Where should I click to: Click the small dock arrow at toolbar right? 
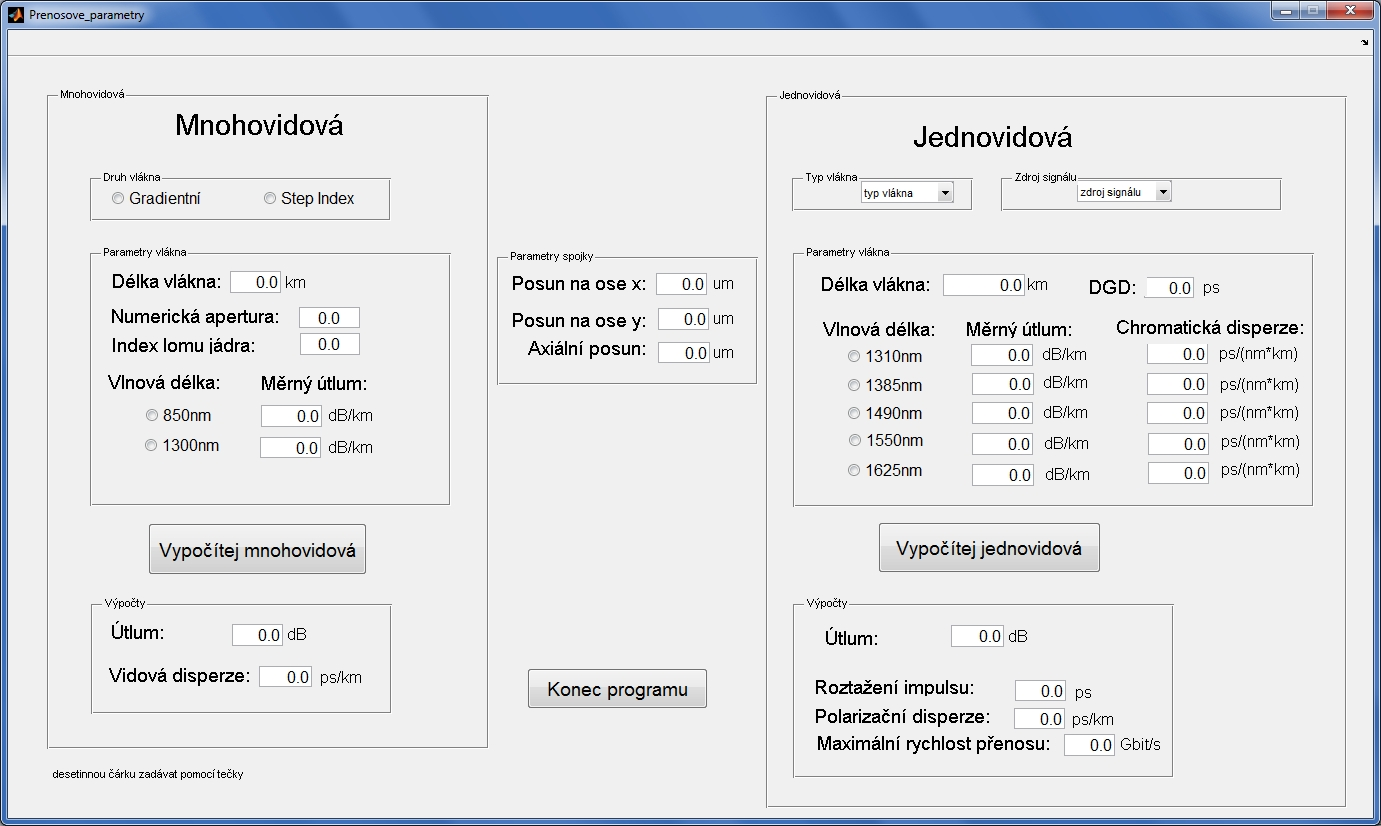click(x=1366, y=42)
